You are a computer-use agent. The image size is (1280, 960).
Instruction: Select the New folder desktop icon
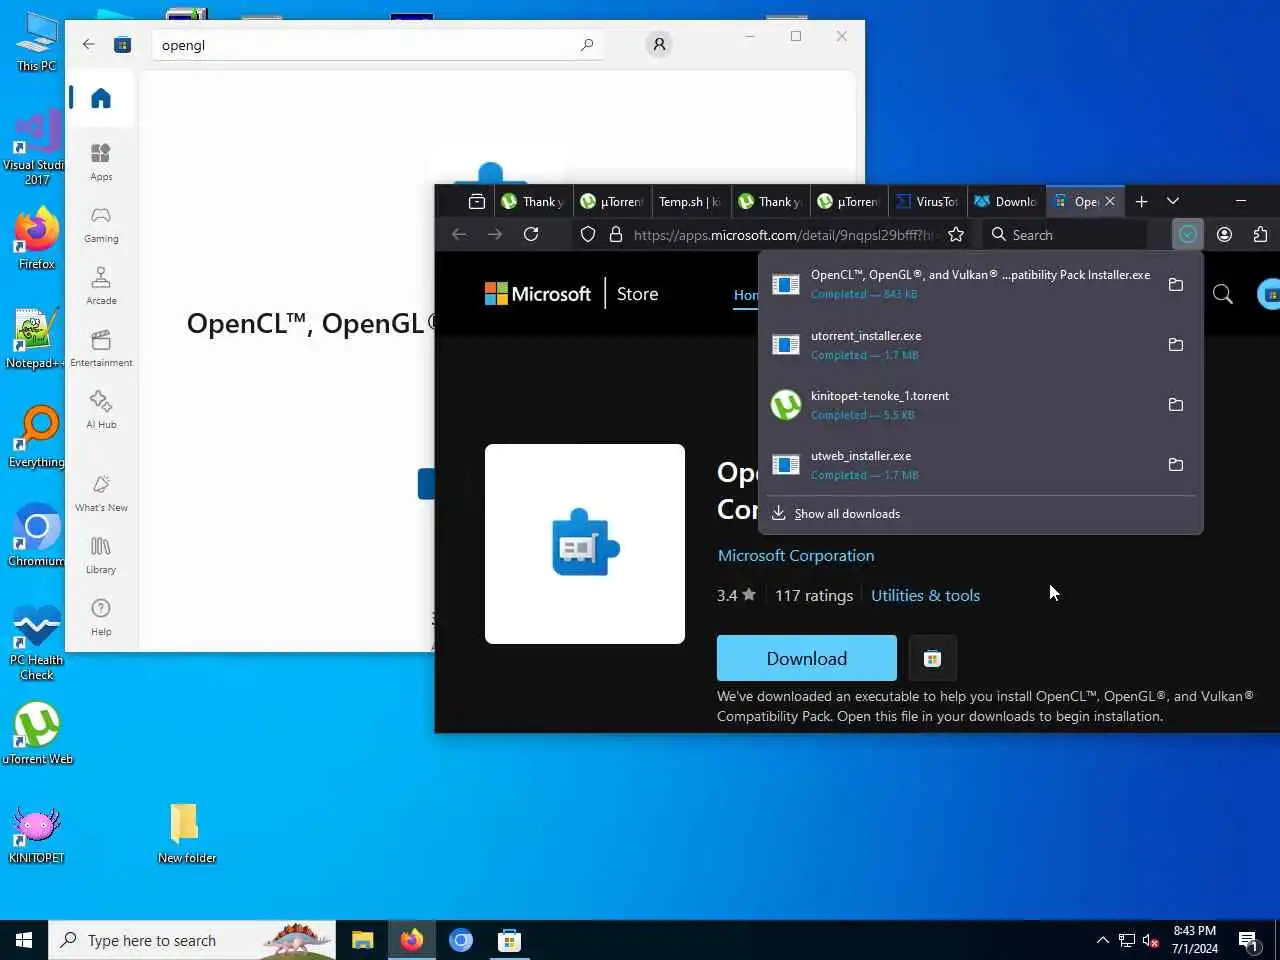(186, 833)
